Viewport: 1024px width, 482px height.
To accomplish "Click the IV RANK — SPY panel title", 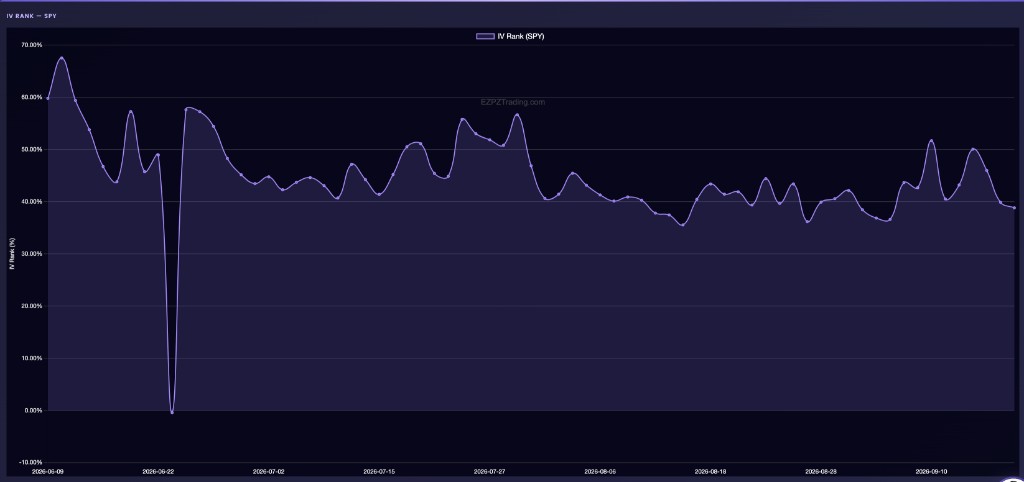I will click(x=31, y=14).
